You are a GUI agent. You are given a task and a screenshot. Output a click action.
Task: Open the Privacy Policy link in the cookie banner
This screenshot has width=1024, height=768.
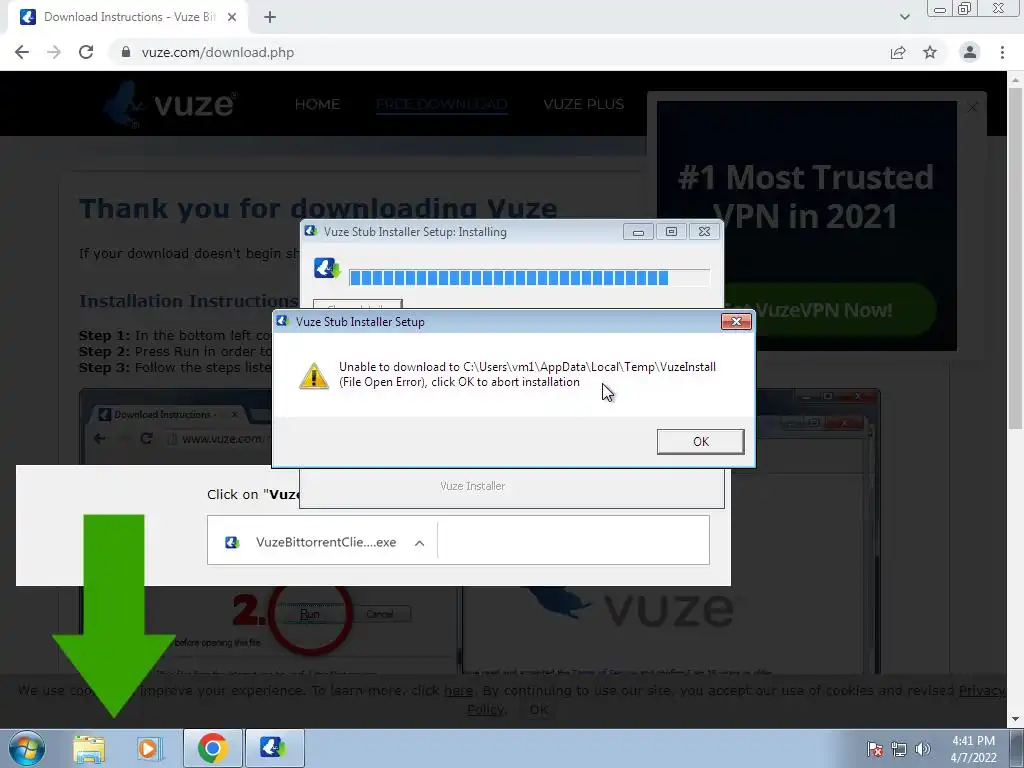(x=982, y=690)
